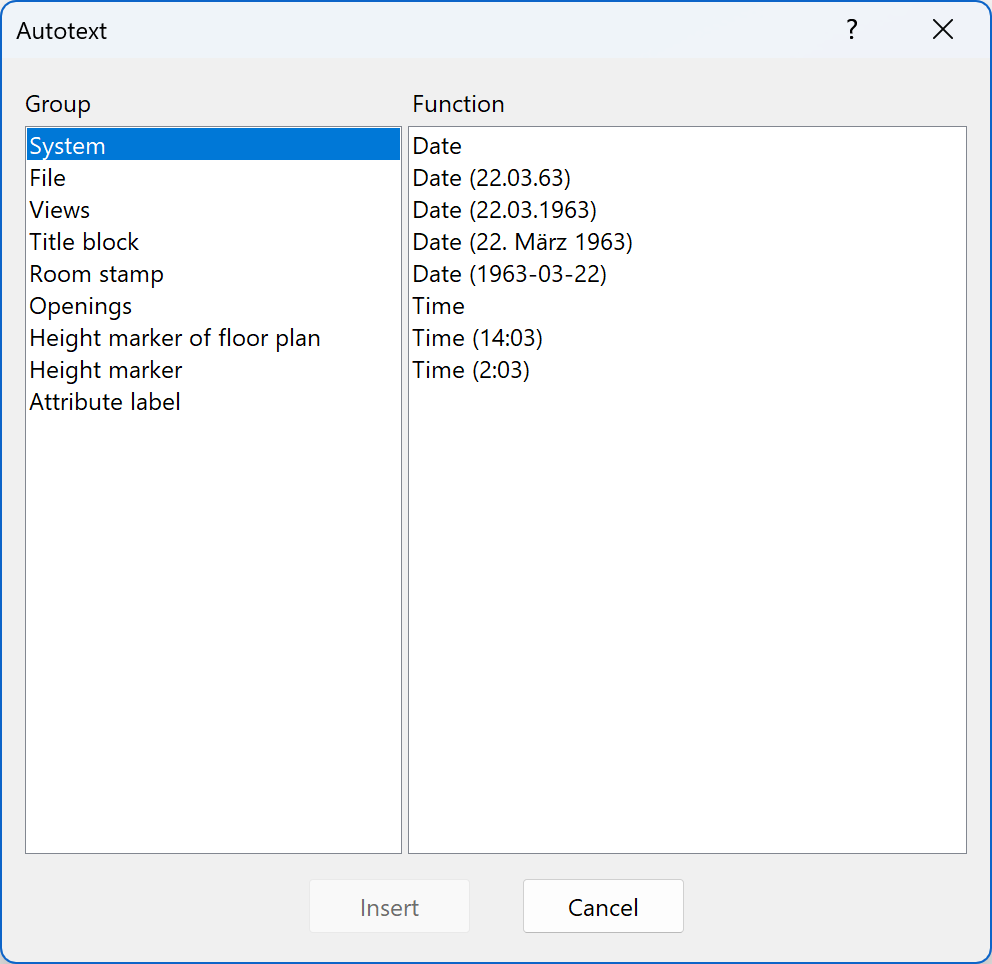Choose the plain Time function
Screen dimensions: 992x964
click(x=439, y=306)
